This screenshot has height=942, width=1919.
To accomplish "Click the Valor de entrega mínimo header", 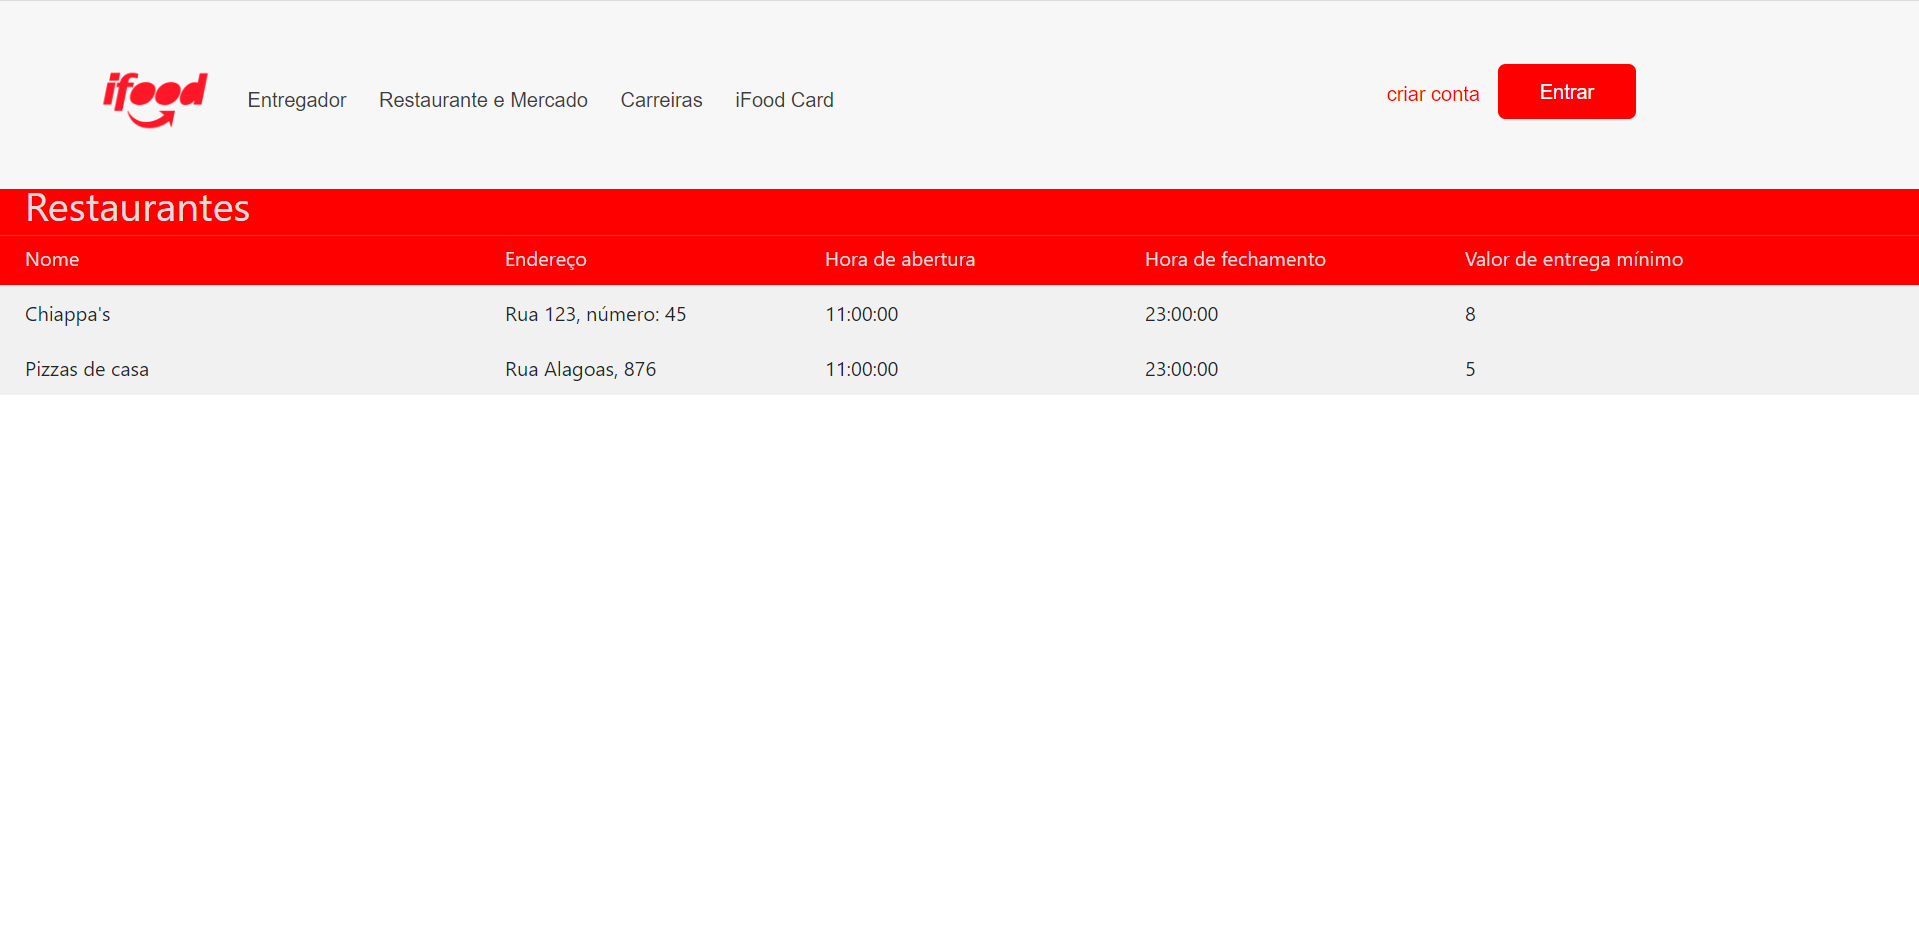I will tap(1573, 259).
